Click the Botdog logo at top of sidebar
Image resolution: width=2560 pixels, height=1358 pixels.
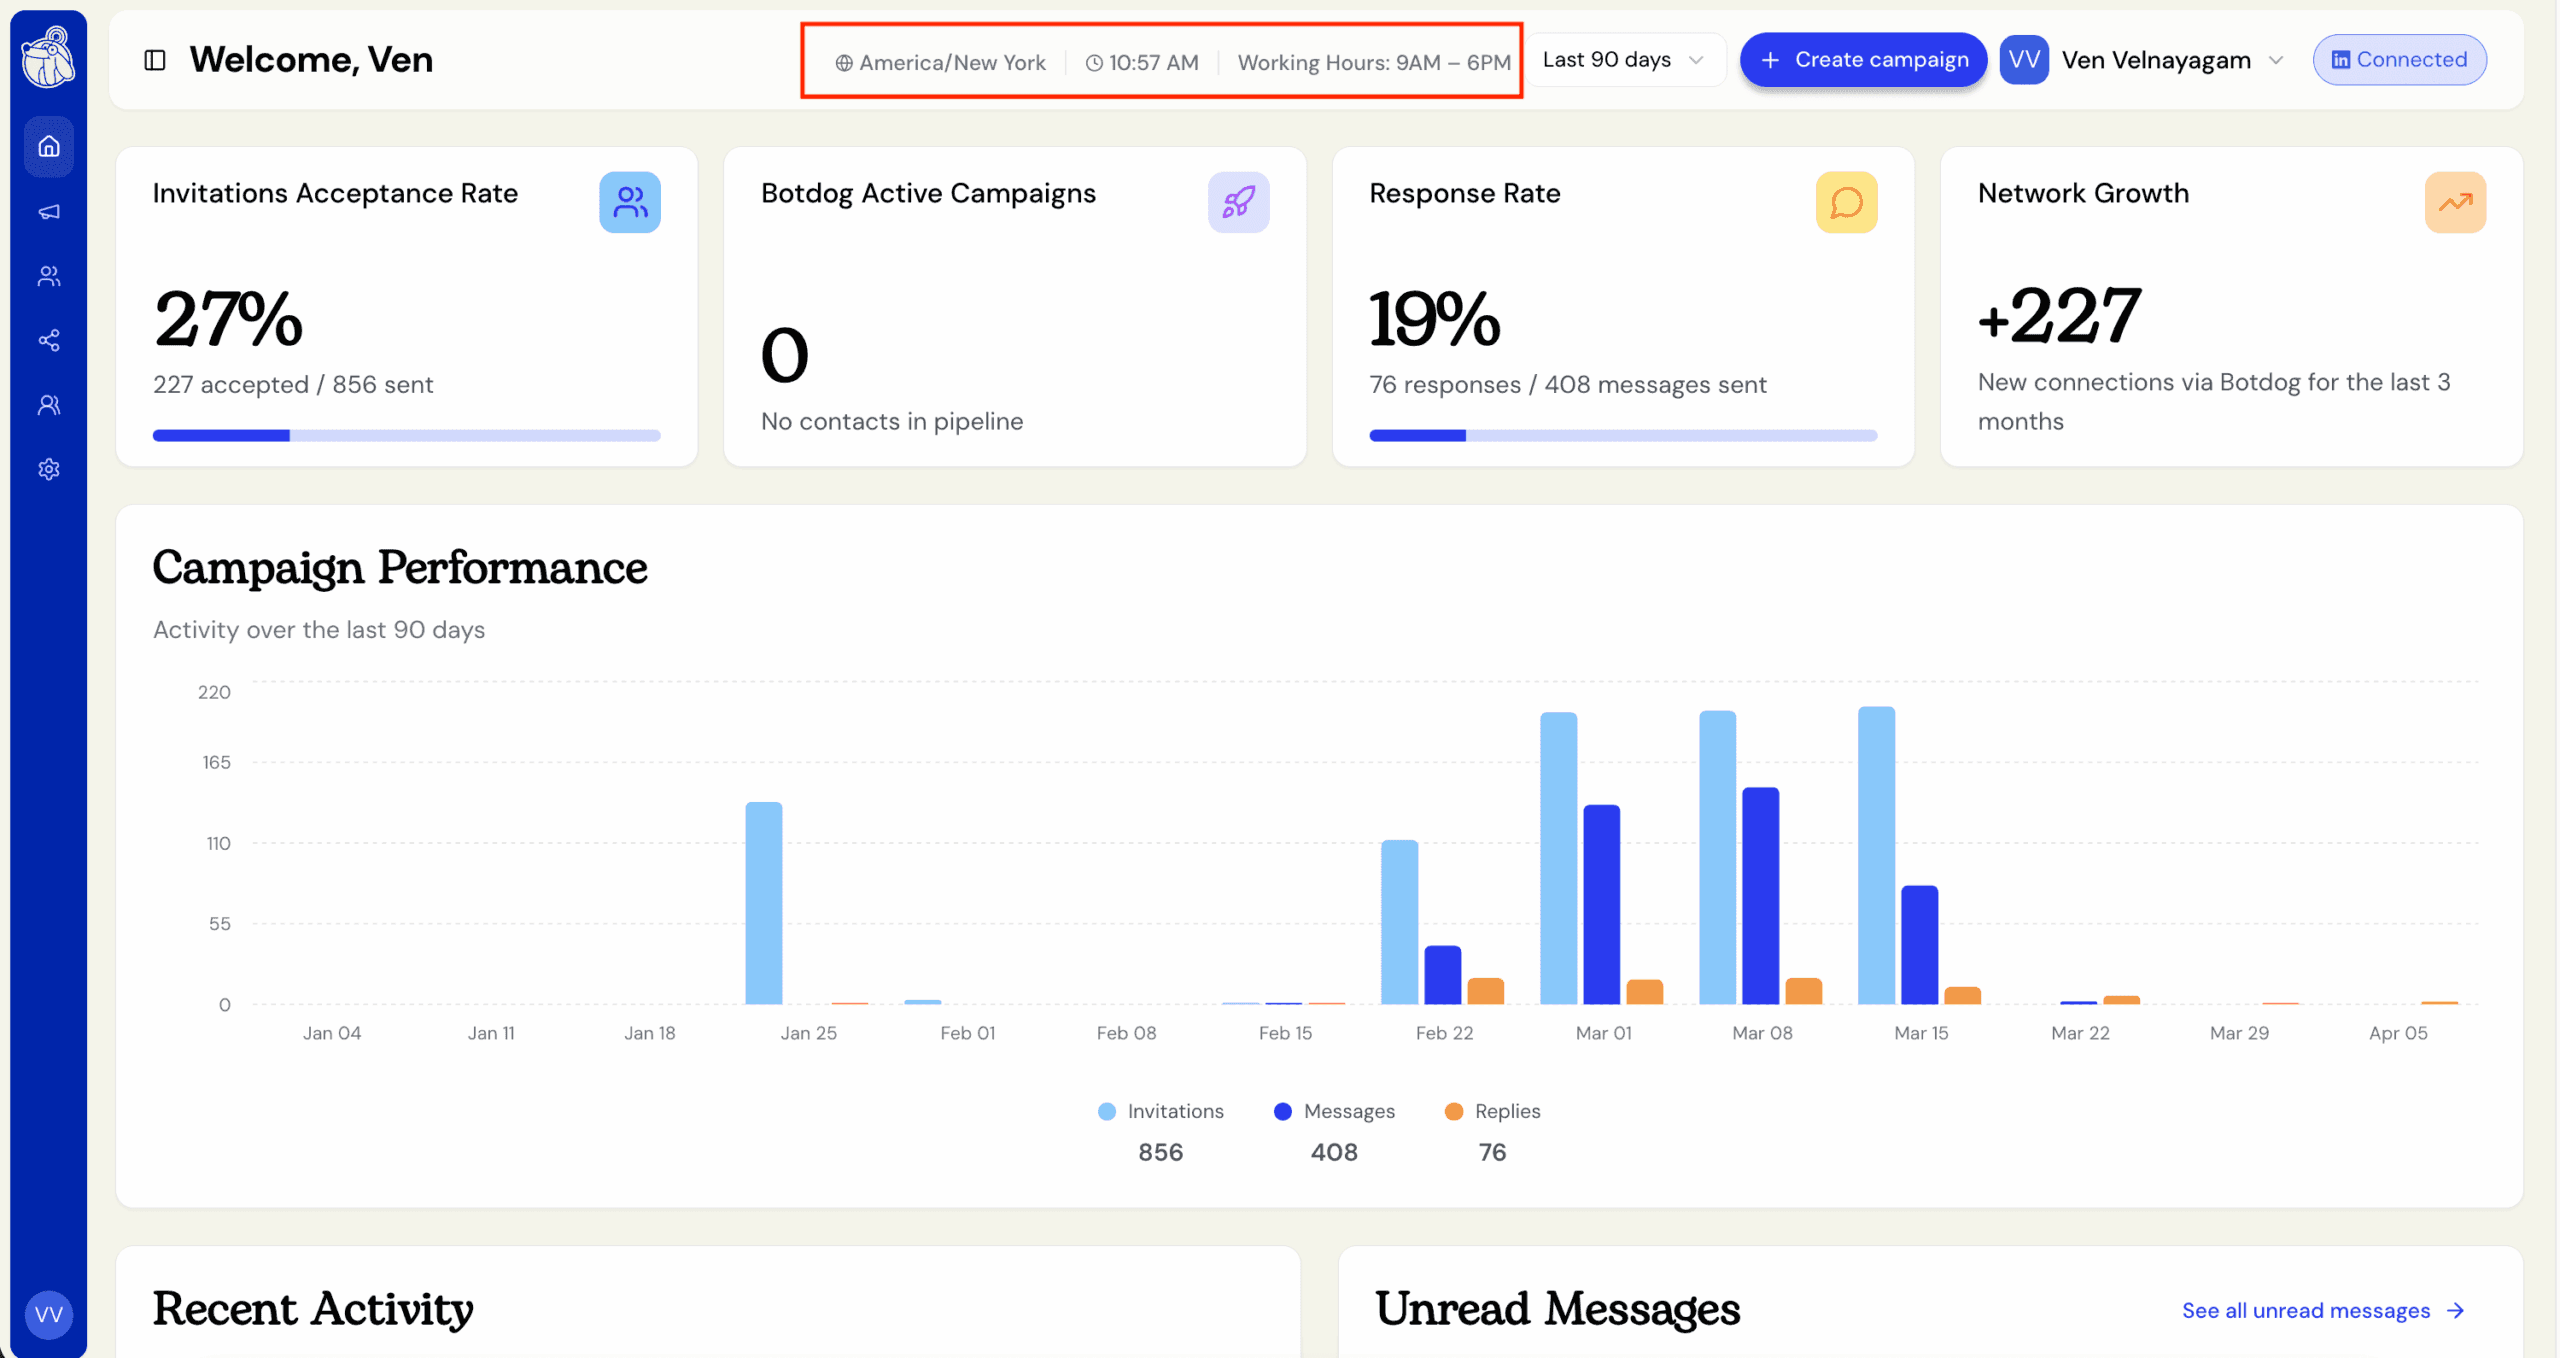48,56
